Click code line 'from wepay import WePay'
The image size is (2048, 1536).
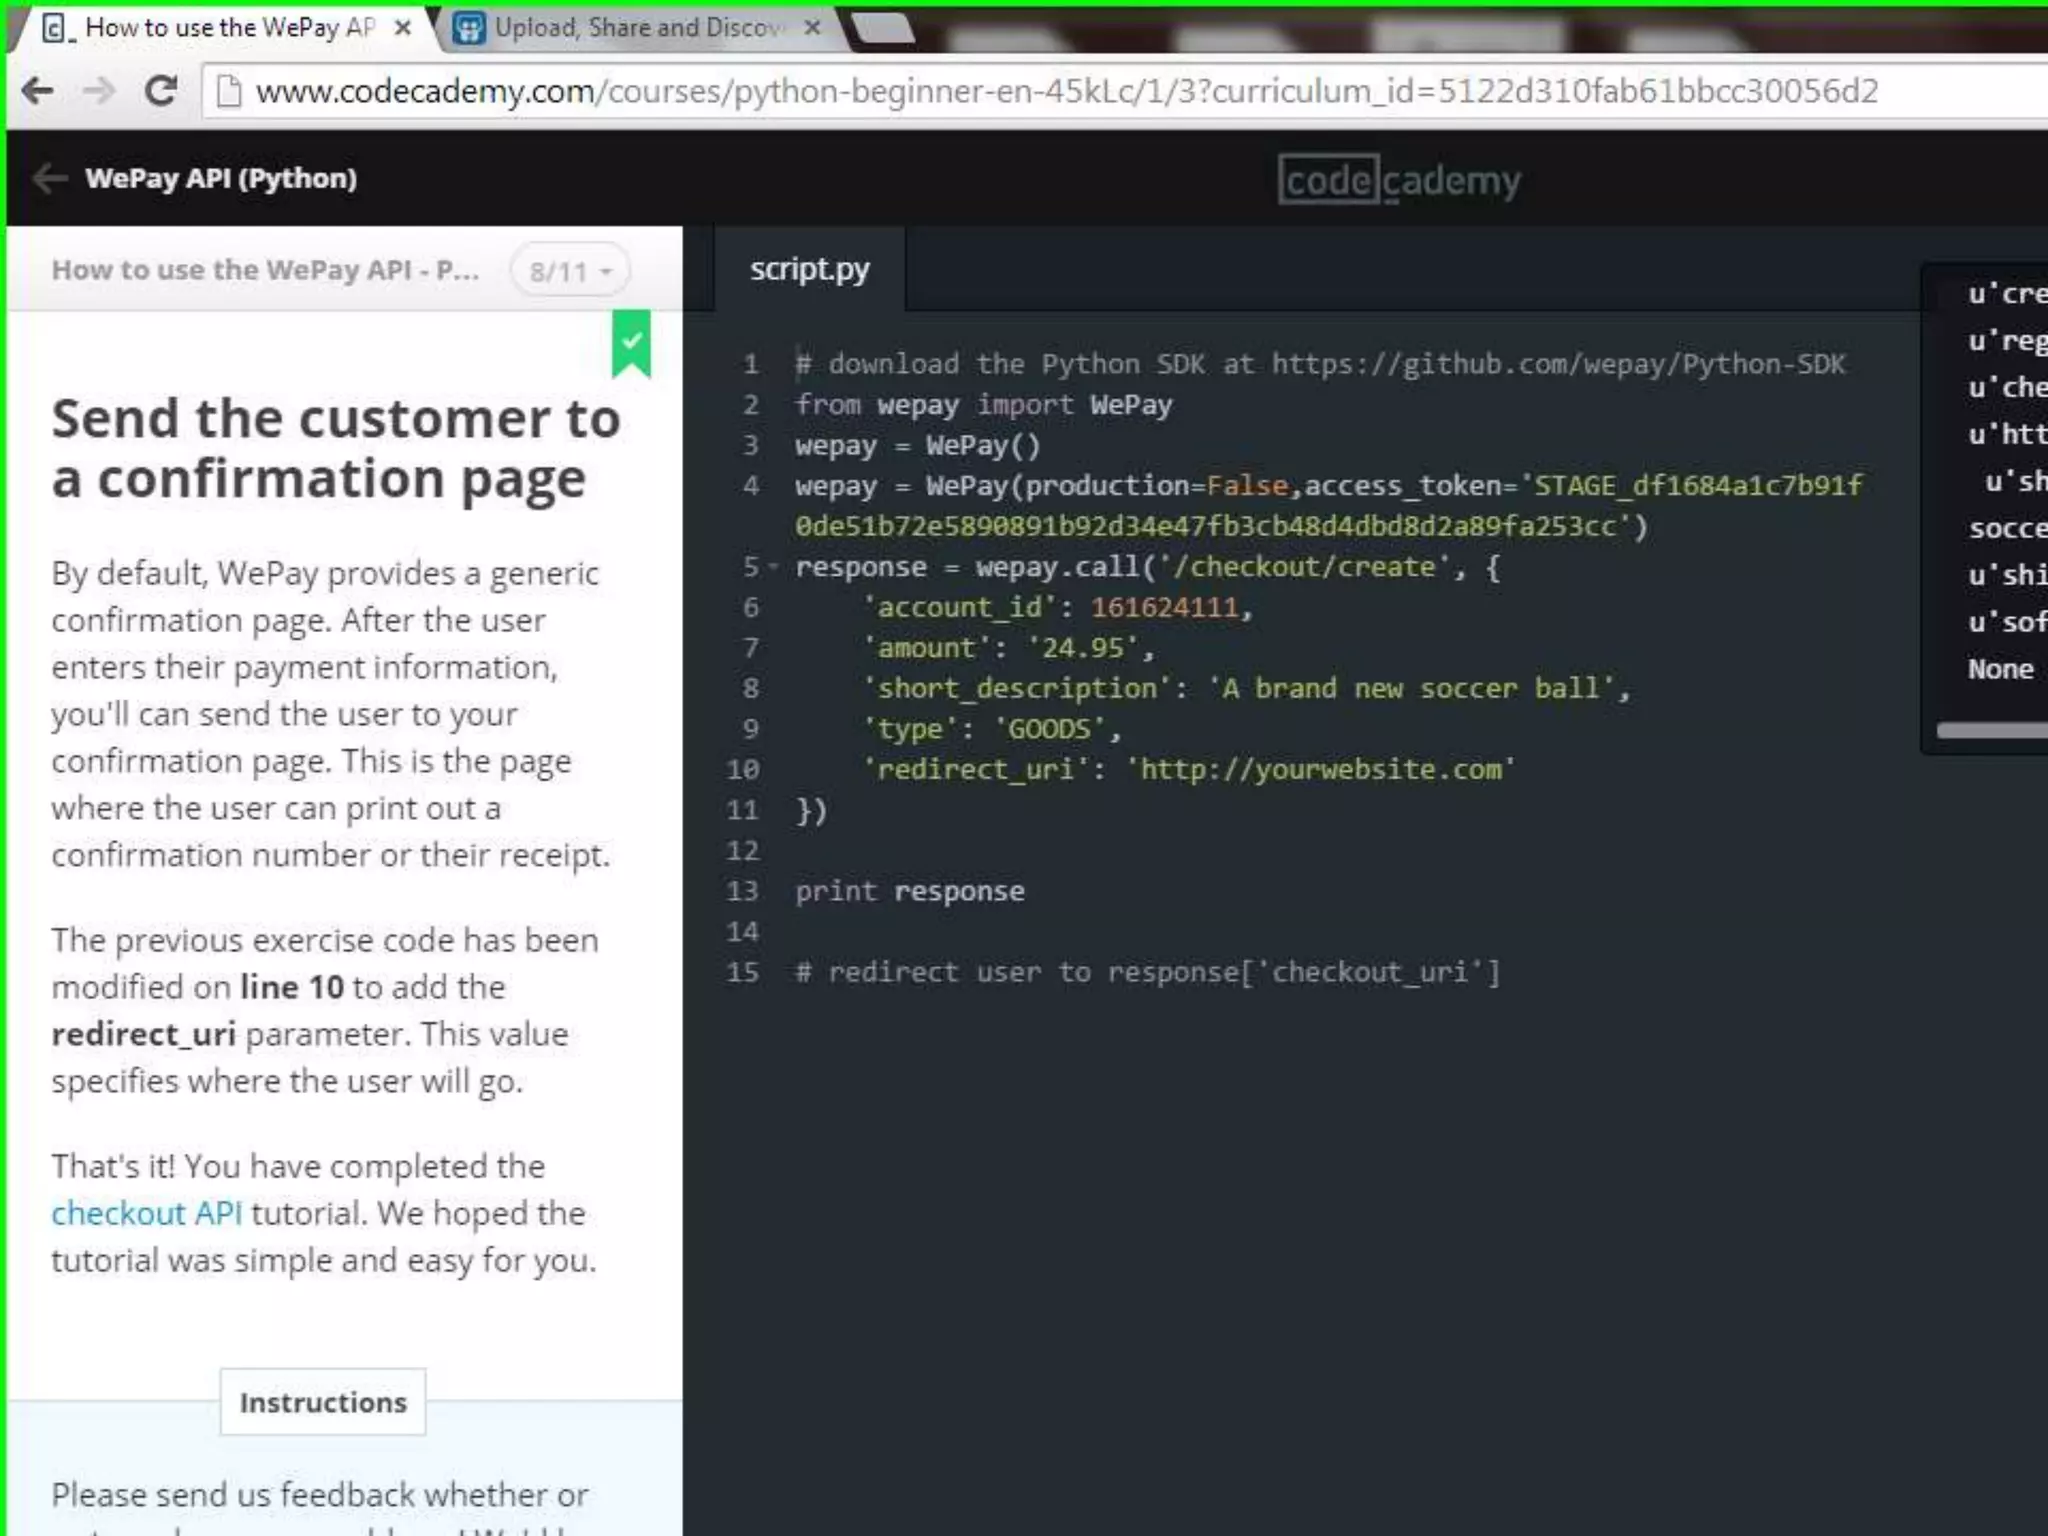984,405
